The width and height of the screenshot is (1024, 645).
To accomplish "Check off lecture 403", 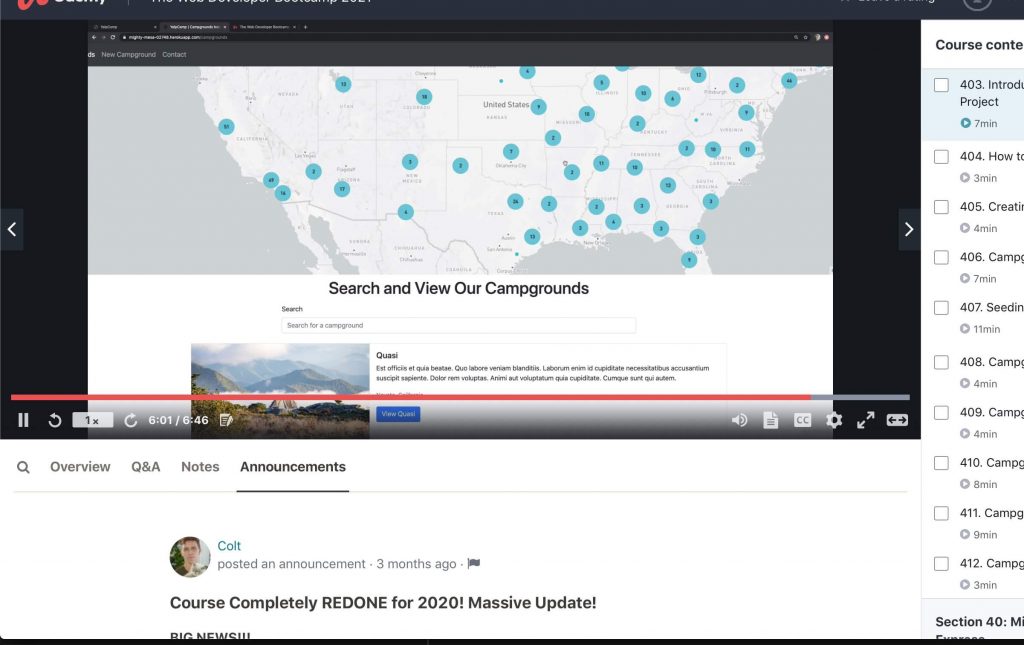I will pos(941,85).
